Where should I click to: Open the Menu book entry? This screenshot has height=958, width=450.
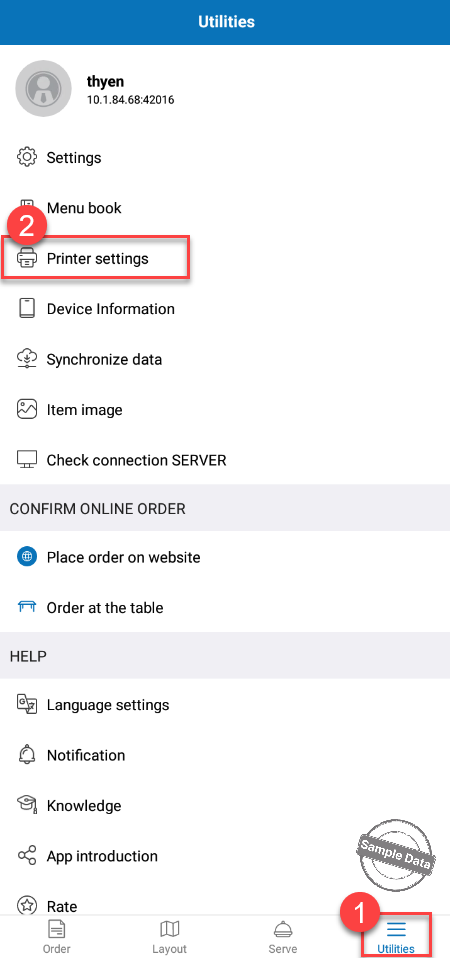point(84,208)
